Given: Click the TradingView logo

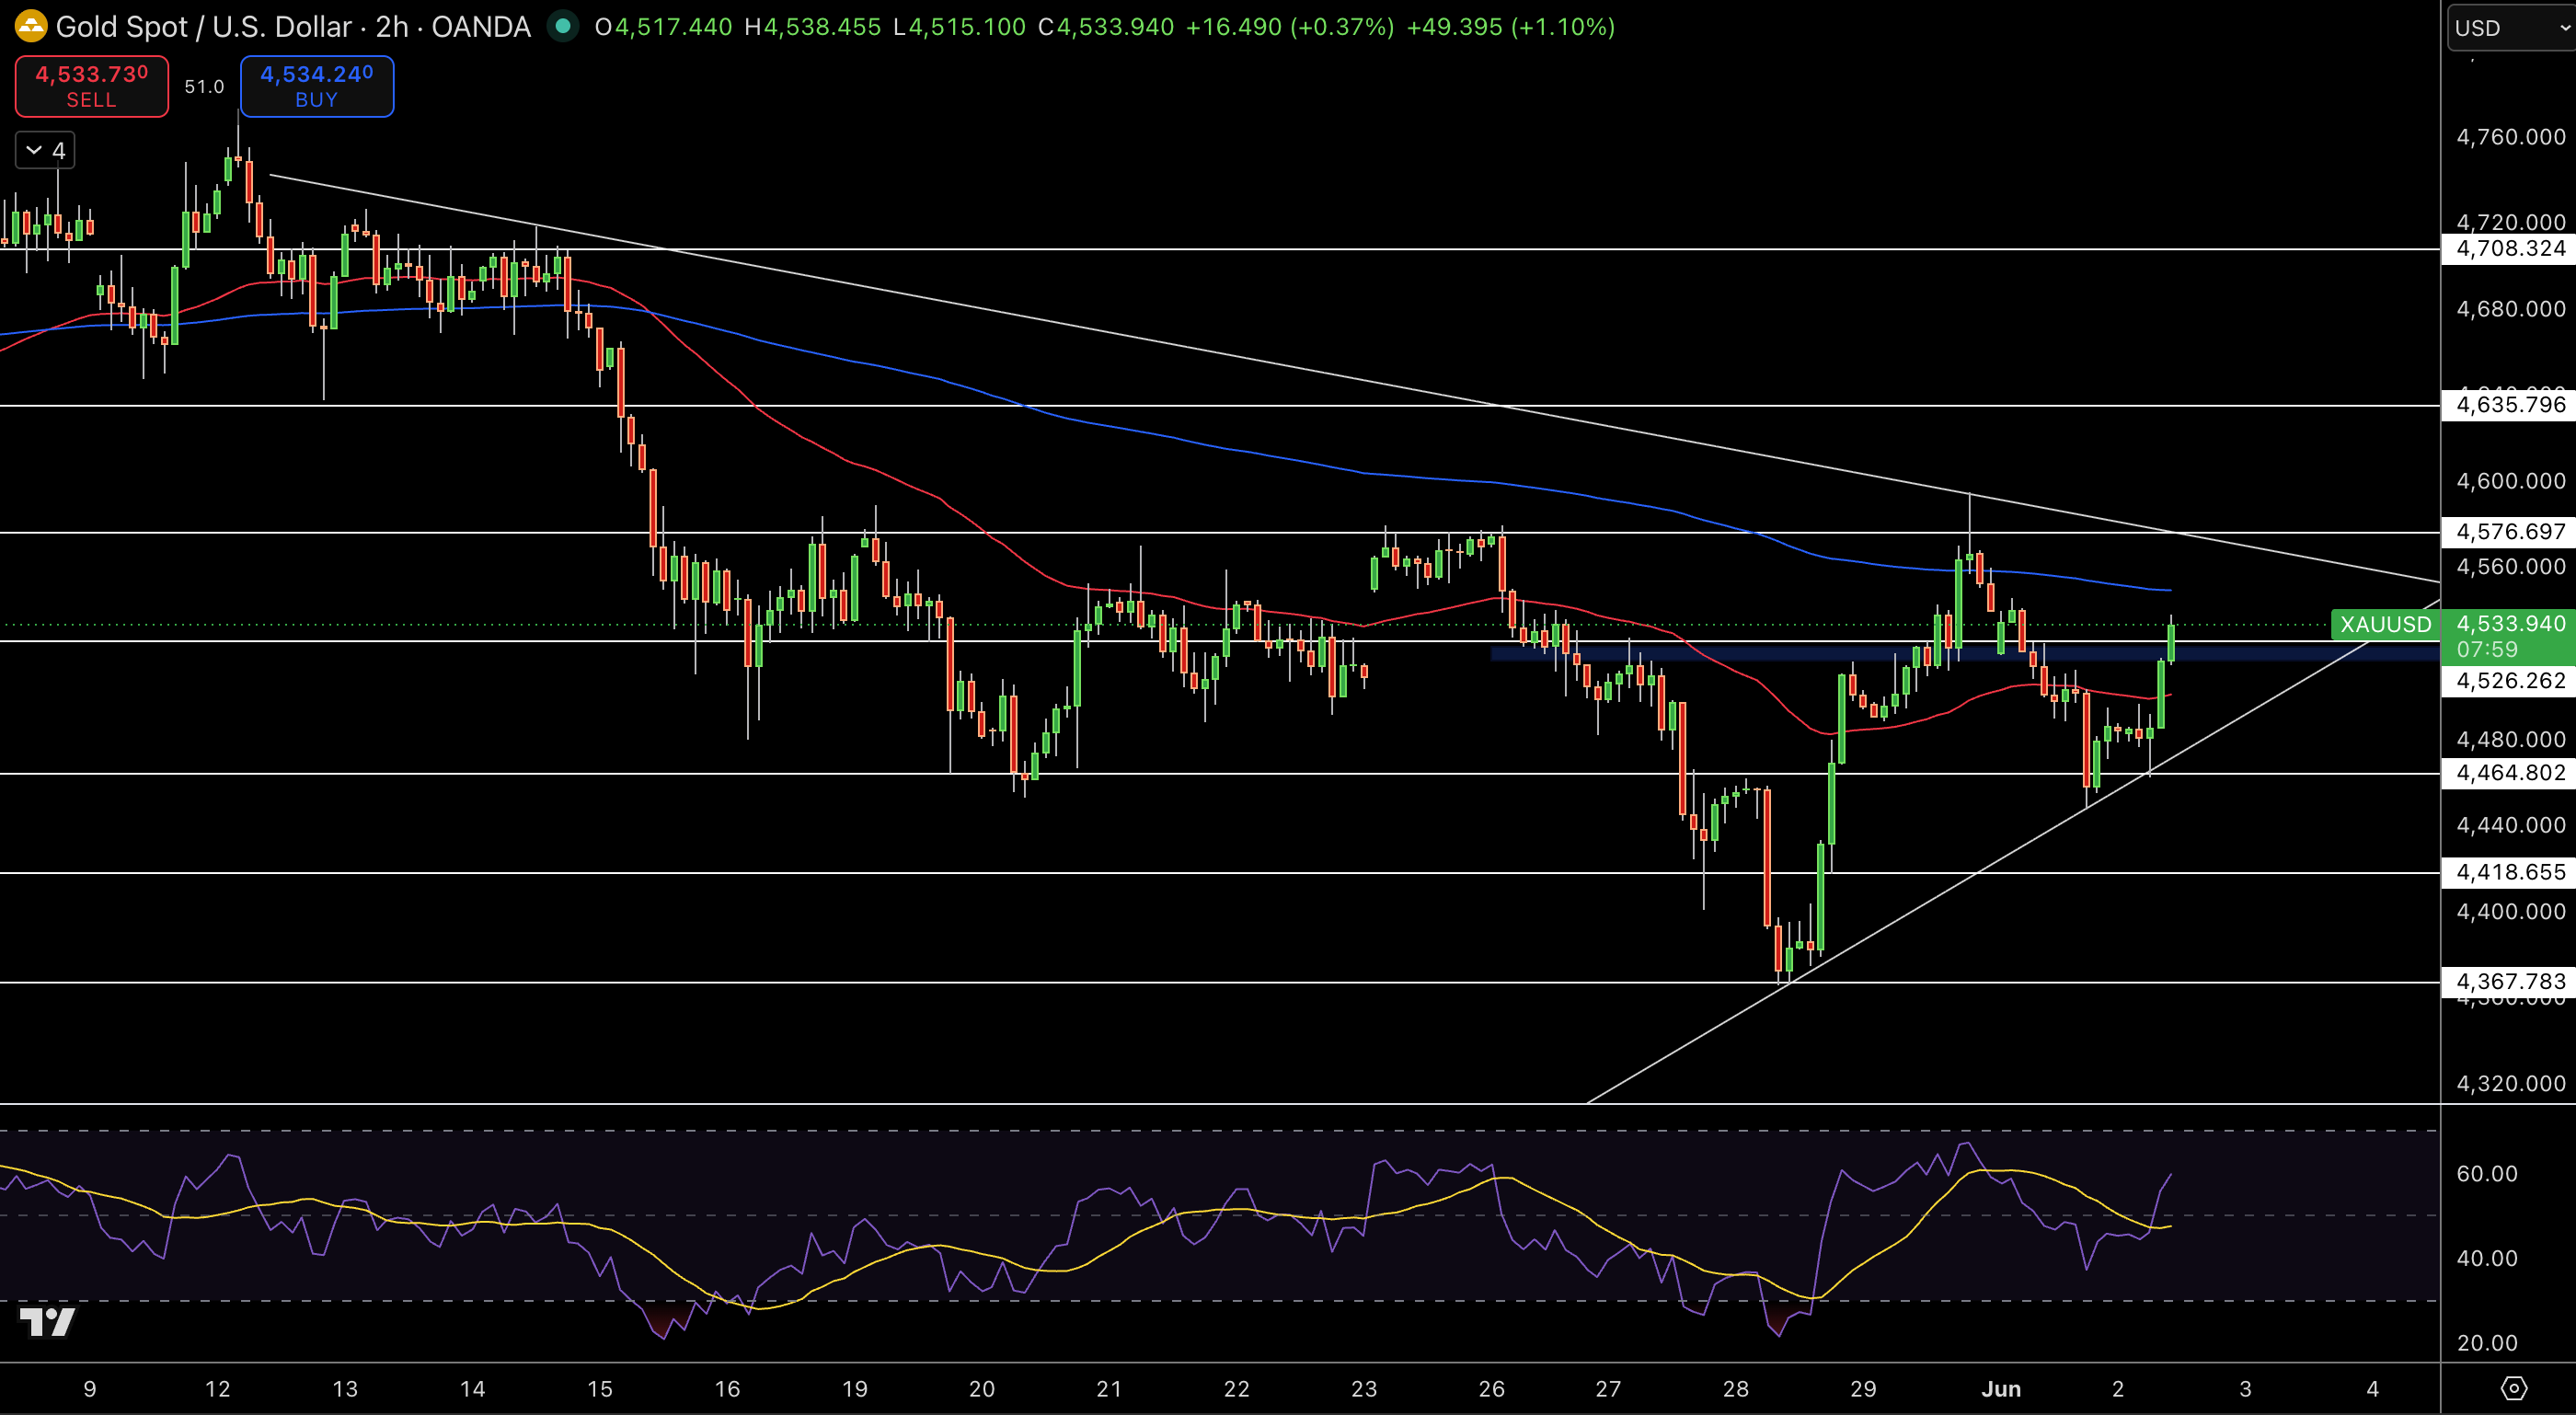Looking at the screenshot, I should [47, 1322].
